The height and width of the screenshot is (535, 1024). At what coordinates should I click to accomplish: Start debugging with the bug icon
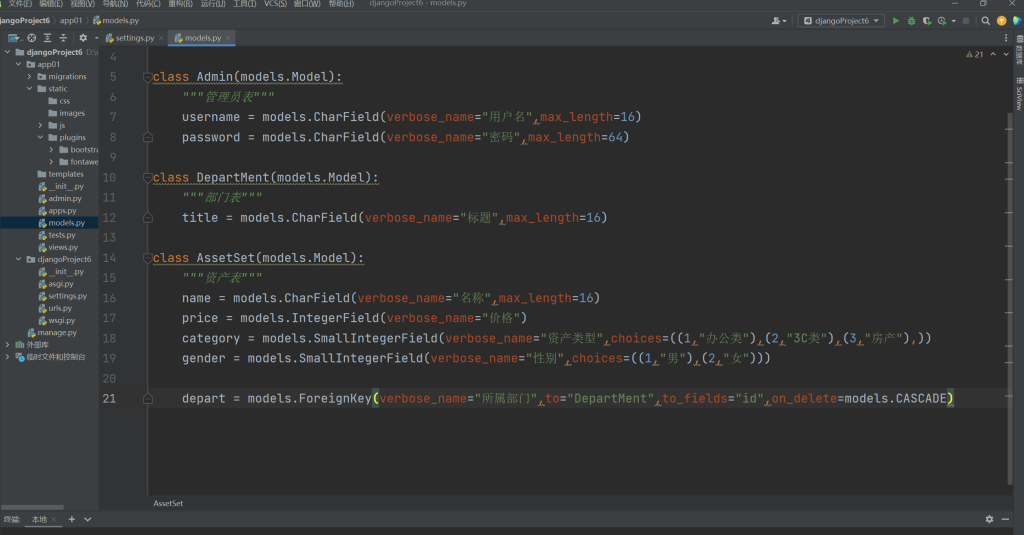pyautogui.click(x=911, y=20)
